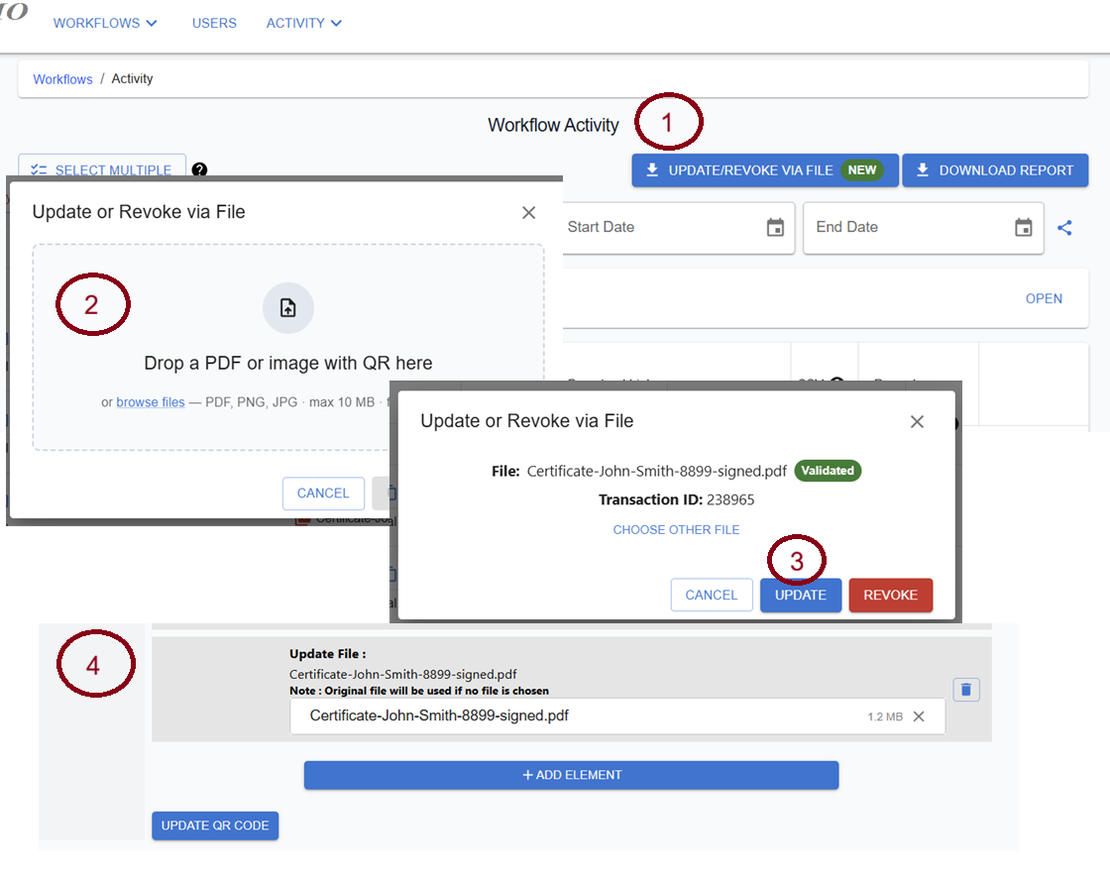
Task: Click CANCEL in the file drop dialog
Action: [323, 494]
